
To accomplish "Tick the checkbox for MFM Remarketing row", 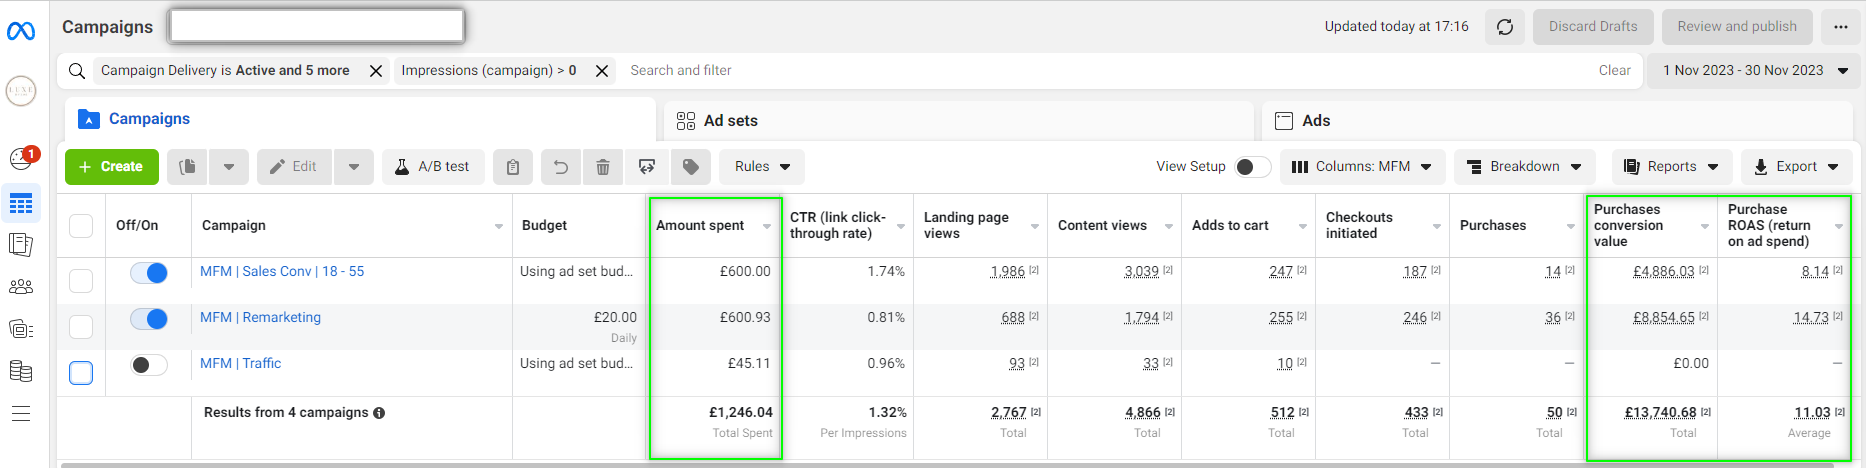I will click(x=81, y=327).
